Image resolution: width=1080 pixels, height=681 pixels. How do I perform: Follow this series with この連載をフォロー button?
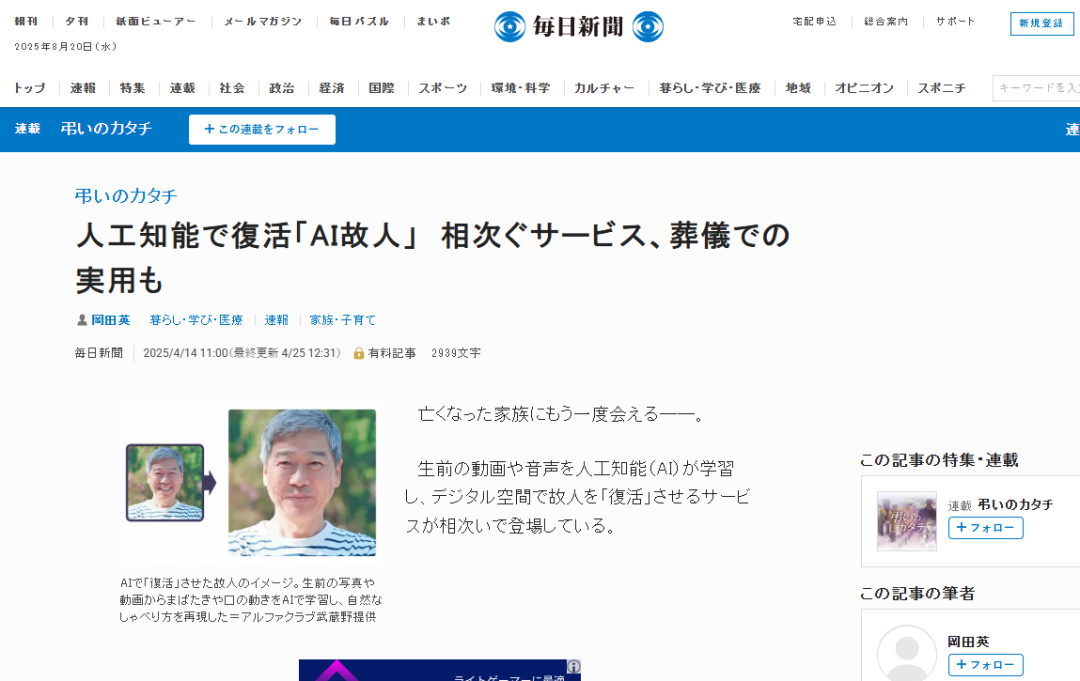click(262, 129)
